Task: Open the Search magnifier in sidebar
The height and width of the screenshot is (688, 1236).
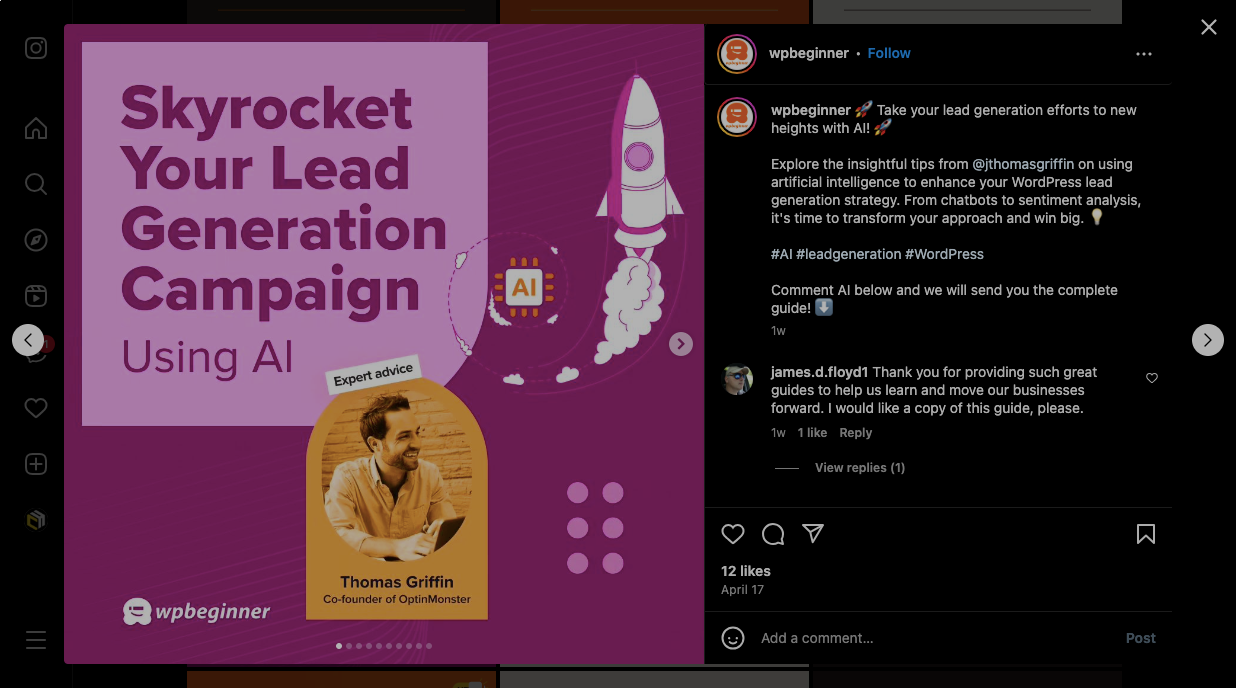Action: (x=36, y=184)
